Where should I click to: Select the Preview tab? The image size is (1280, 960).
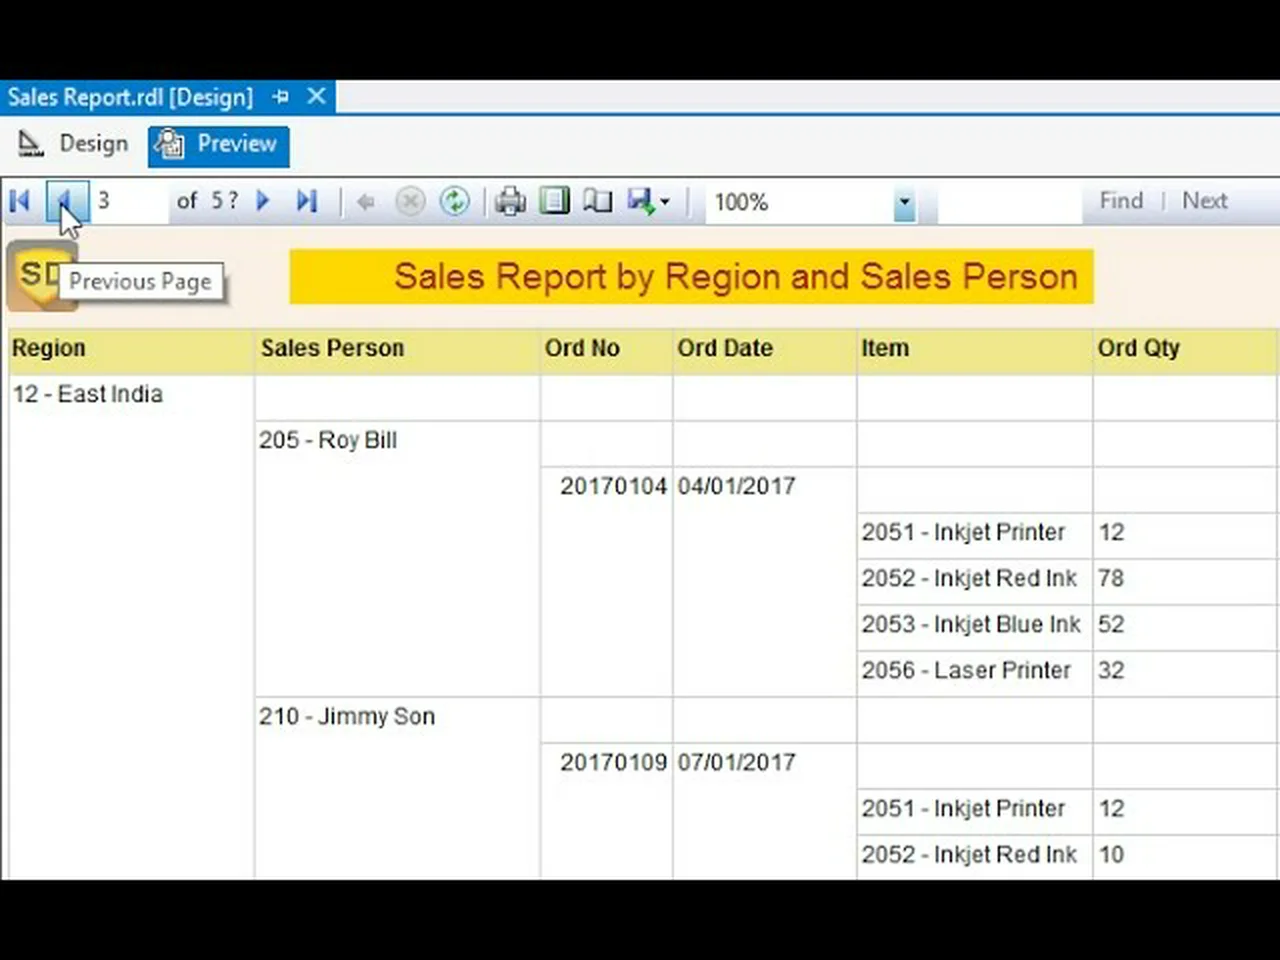pos(219,145)
